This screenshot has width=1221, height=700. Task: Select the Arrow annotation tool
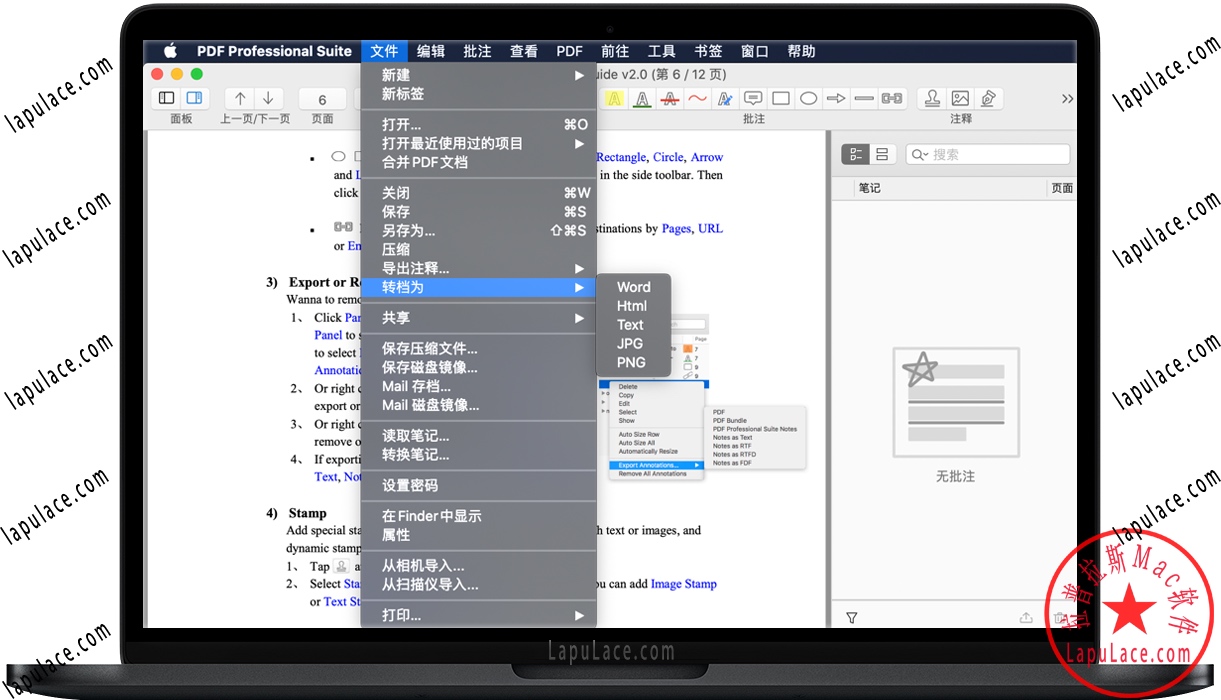pyautogui.click(x=836, y=98)
